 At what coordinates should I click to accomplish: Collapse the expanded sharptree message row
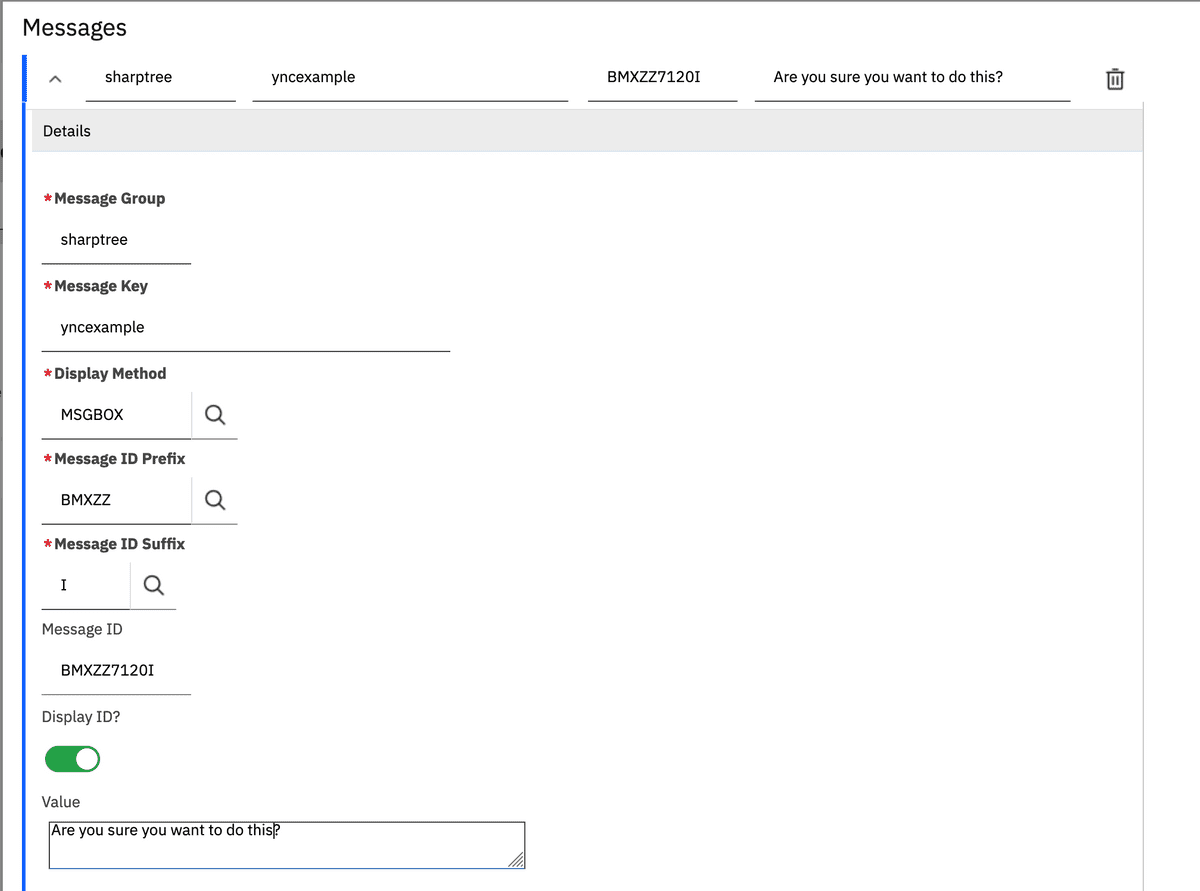tap(57, 78)
